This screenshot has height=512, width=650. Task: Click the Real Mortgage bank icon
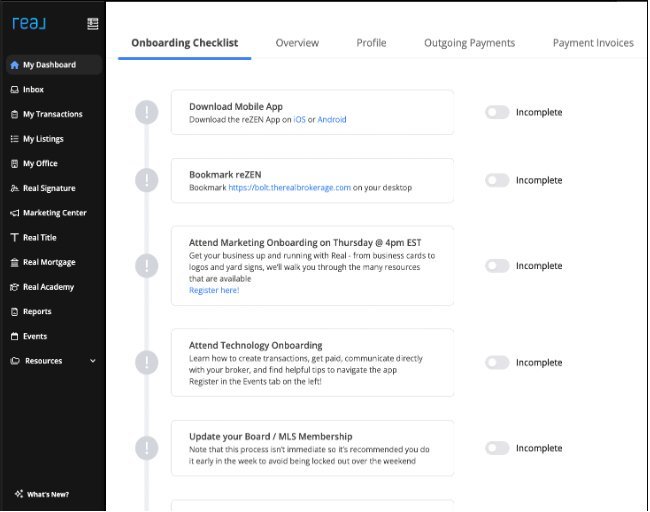pyautogui.click(x=15, y=262)
